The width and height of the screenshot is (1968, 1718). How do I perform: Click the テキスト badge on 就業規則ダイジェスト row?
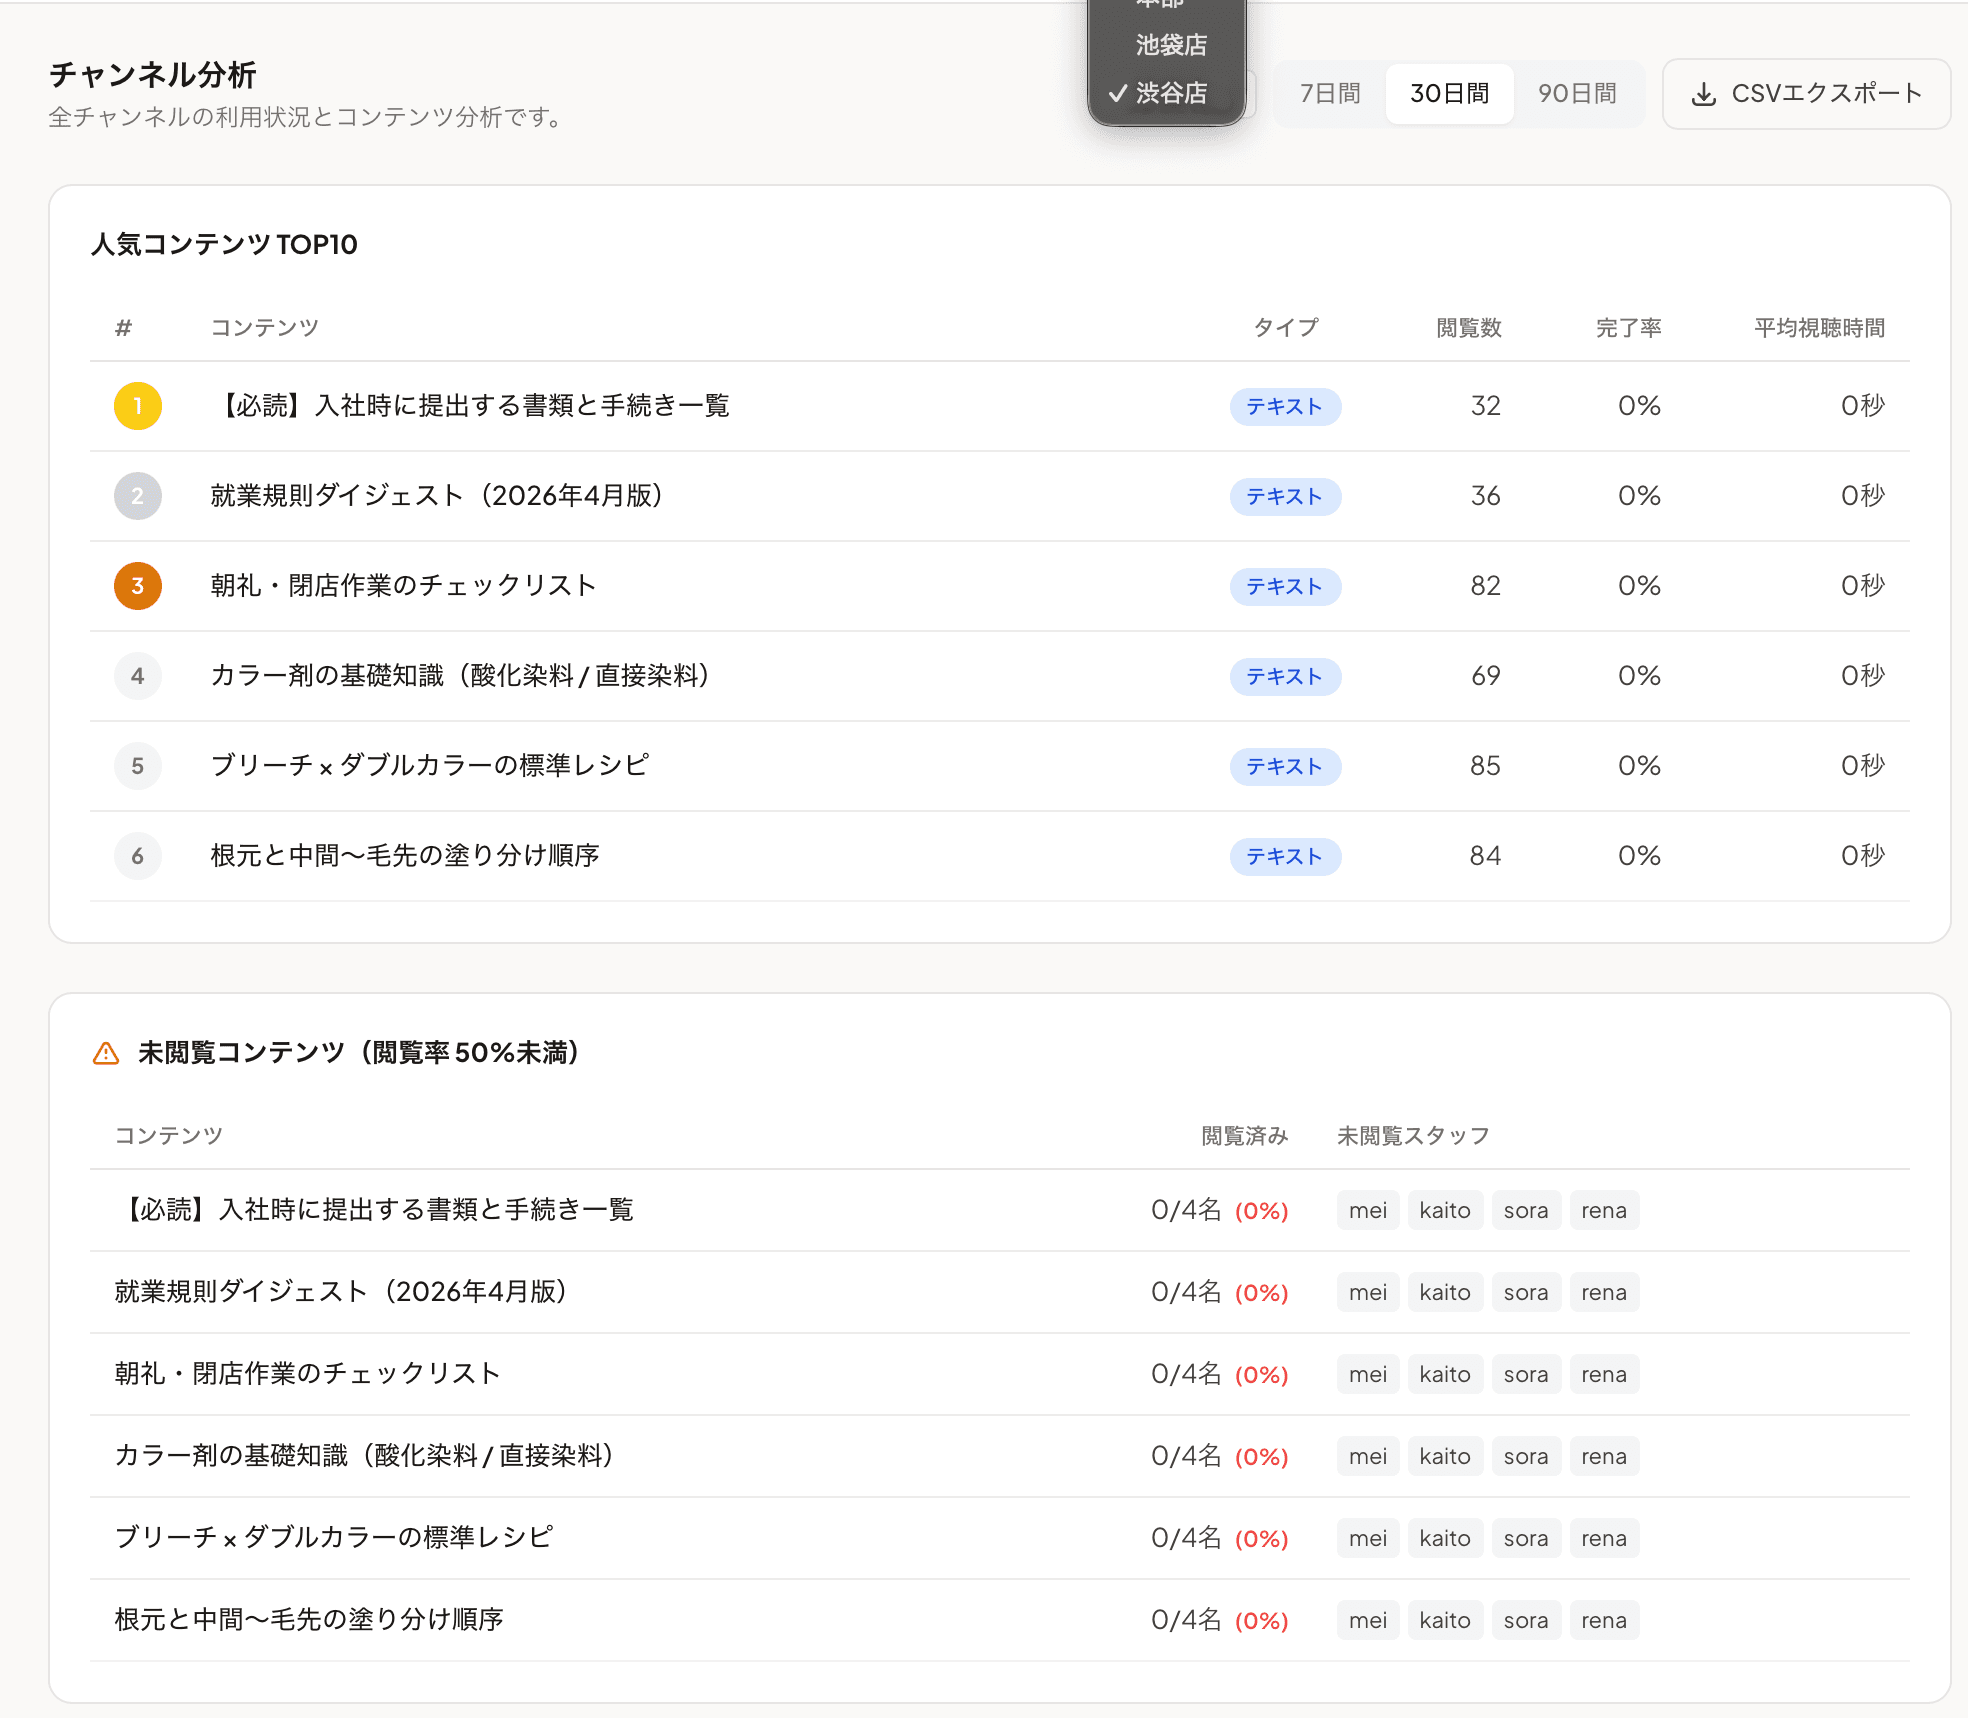(x=1286, y=496)
